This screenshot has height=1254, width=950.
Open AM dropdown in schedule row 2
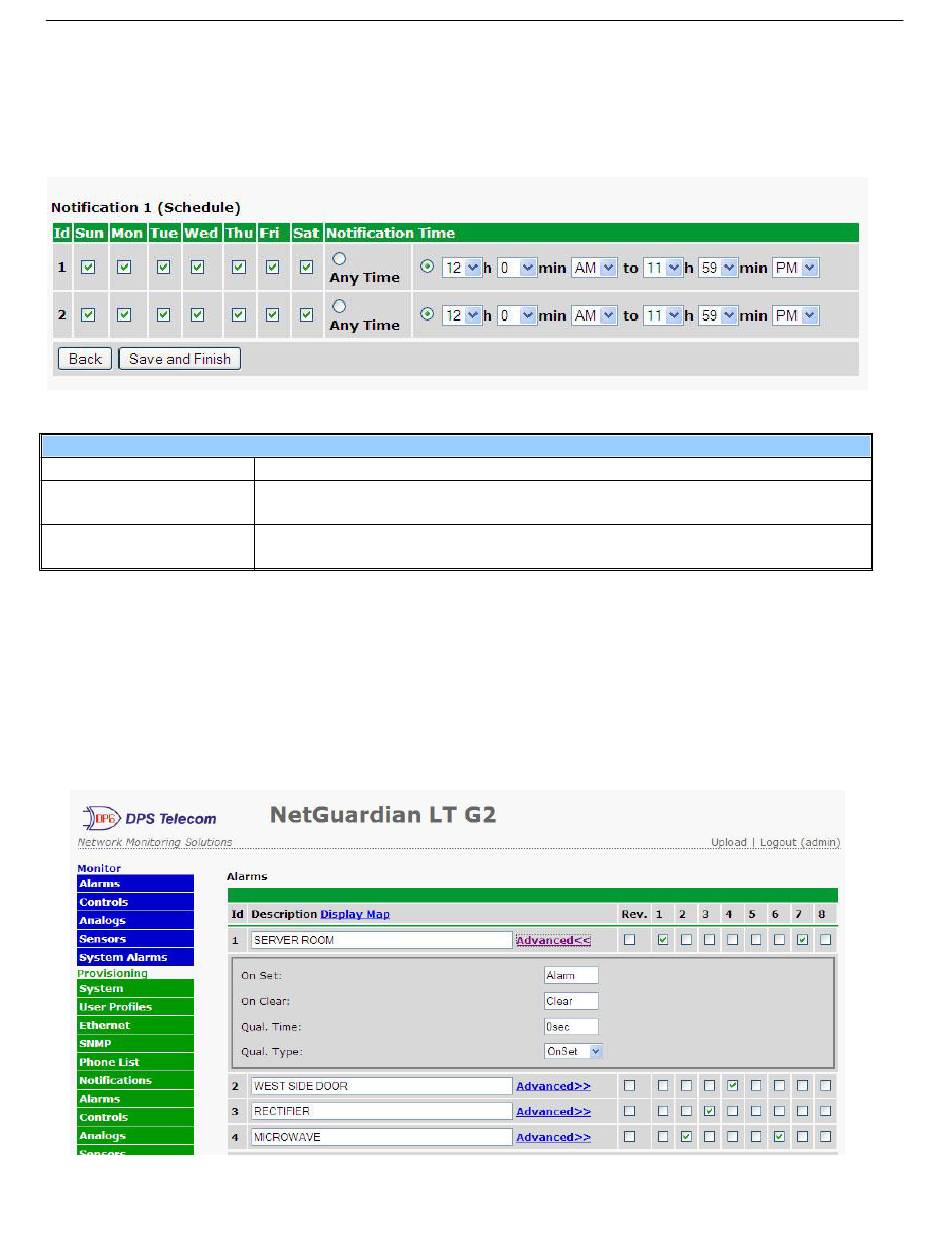tap(595, 316)
